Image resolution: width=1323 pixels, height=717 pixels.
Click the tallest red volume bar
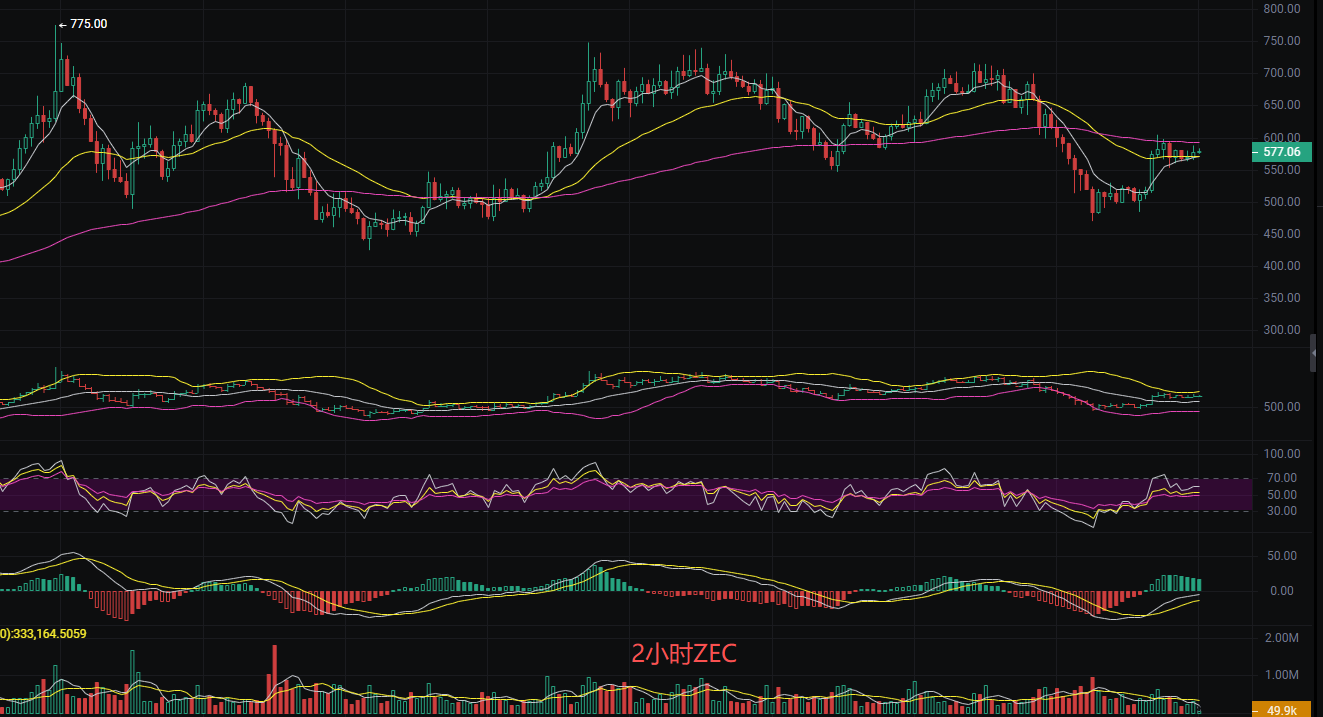[x=274, y=675]
